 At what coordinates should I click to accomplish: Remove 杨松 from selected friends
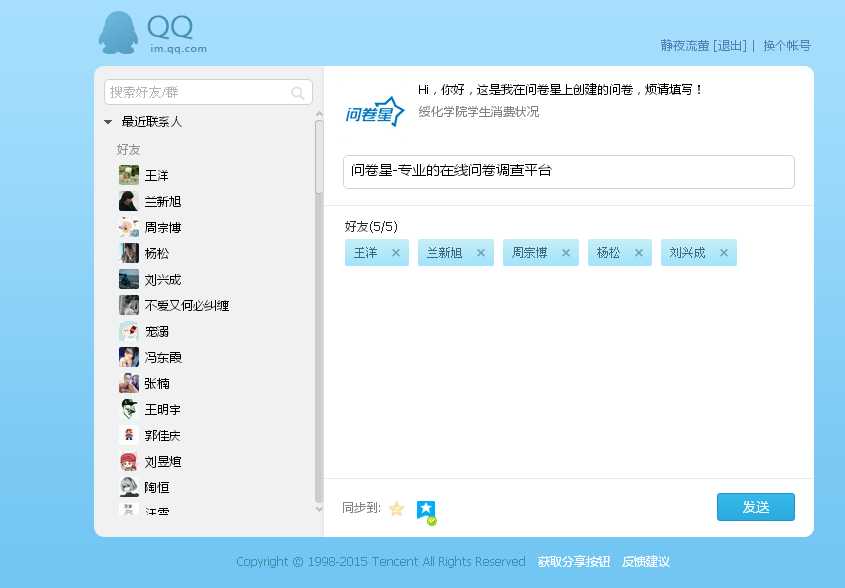click(639, 252)
